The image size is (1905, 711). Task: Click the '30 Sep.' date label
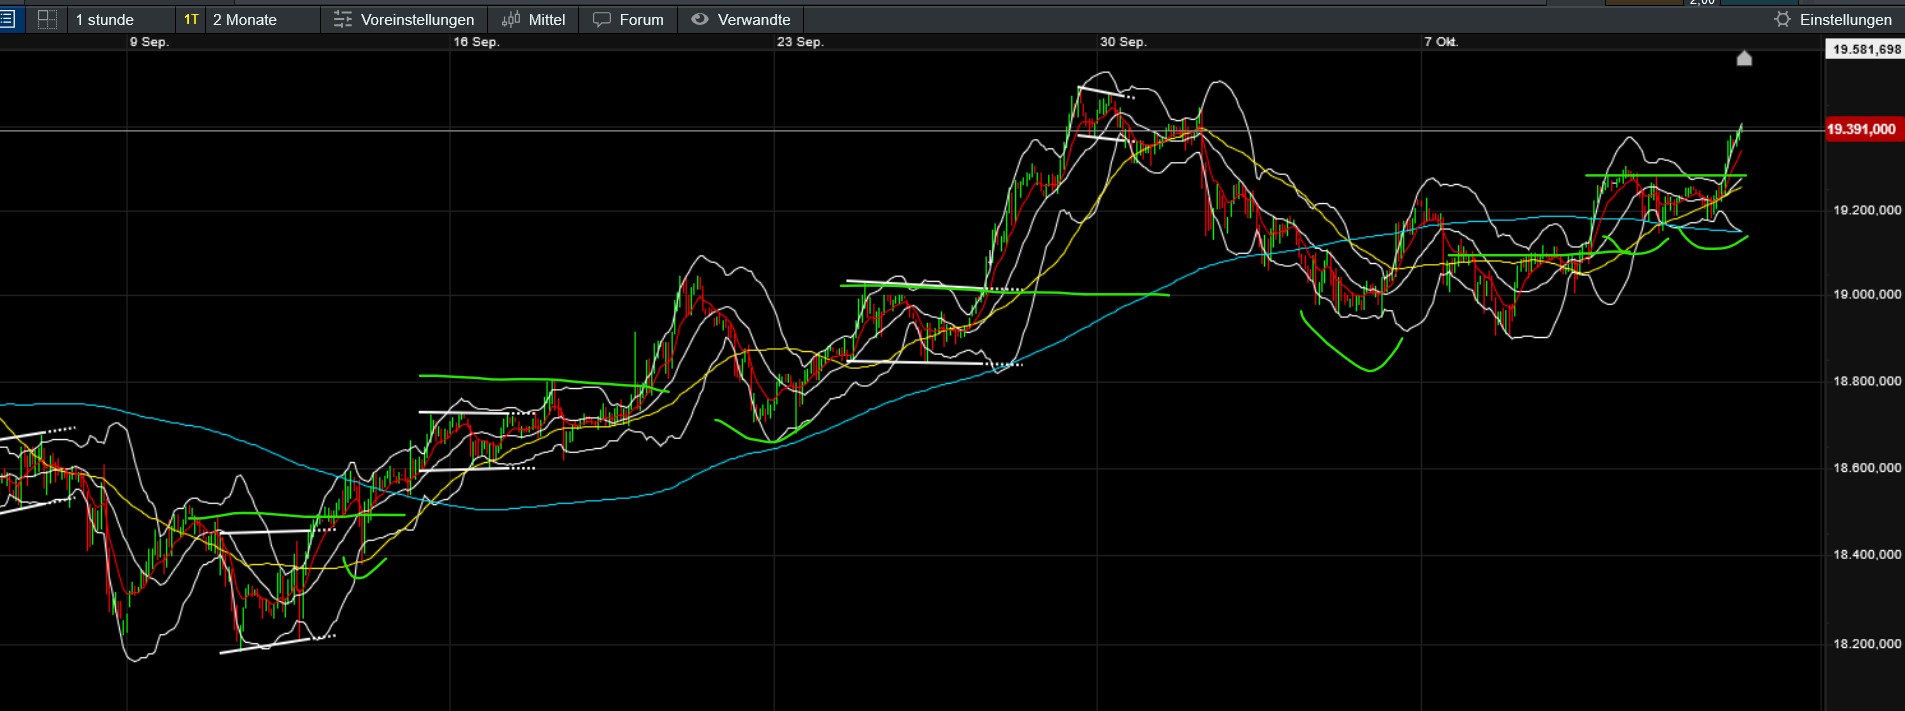[x=1123, y=42]
